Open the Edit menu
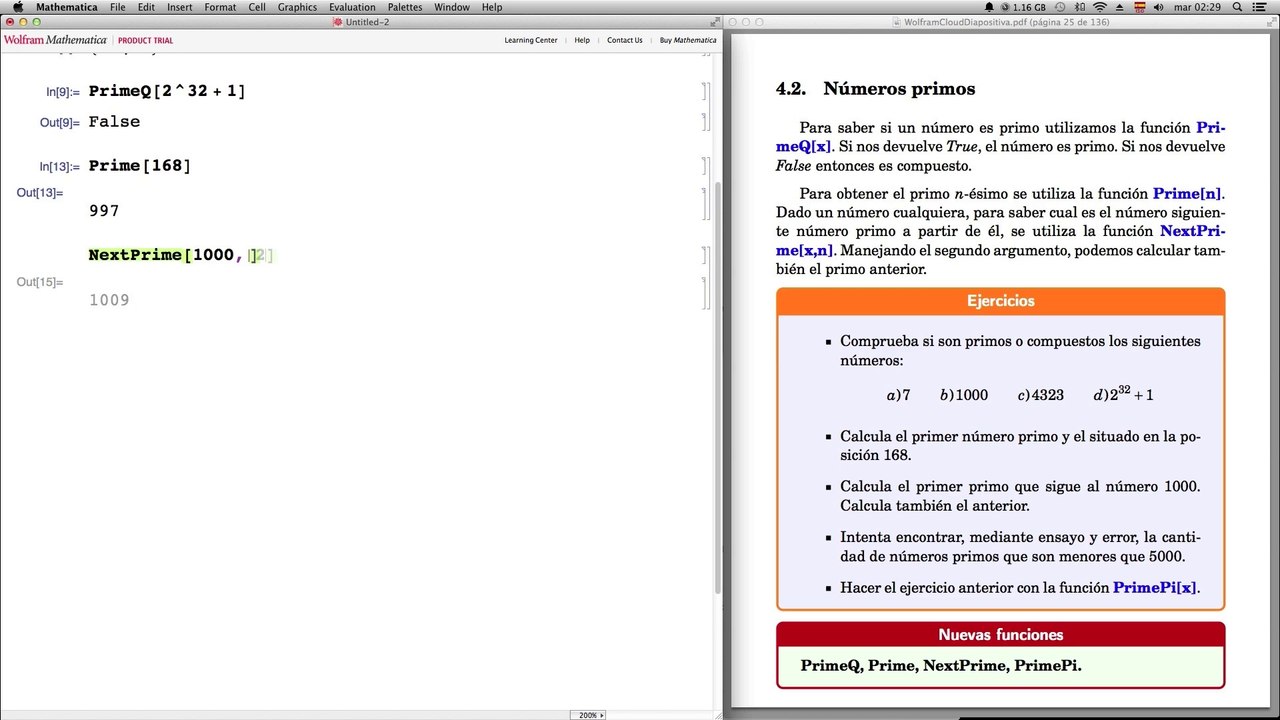Image resolution: width=1280 pixels, height=720 pixels. pyautogui.click(x=146, y=7)
